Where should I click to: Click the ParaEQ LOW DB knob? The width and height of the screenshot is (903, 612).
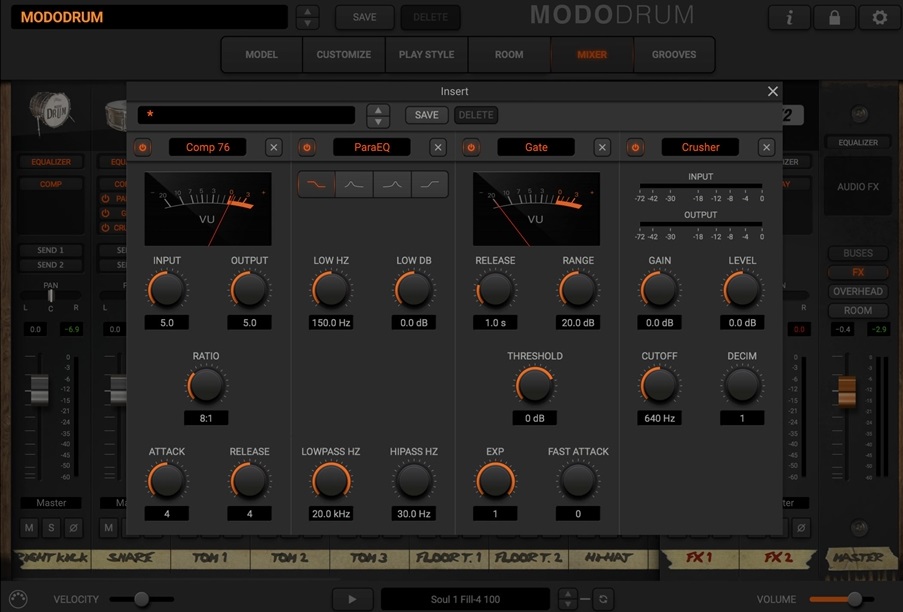pyautogui.click(x=413, y=290)
